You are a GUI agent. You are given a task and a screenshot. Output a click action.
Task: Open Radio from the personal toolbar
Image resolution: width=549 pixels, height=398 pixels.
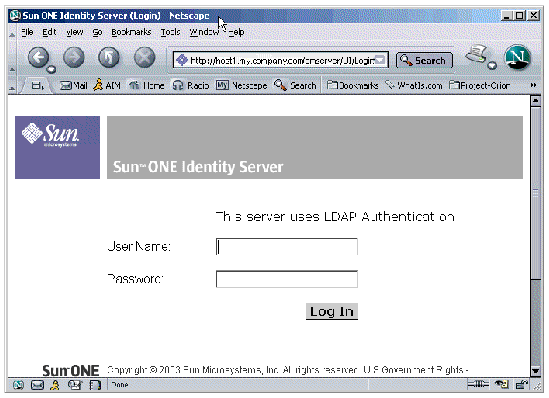(191, 85)
